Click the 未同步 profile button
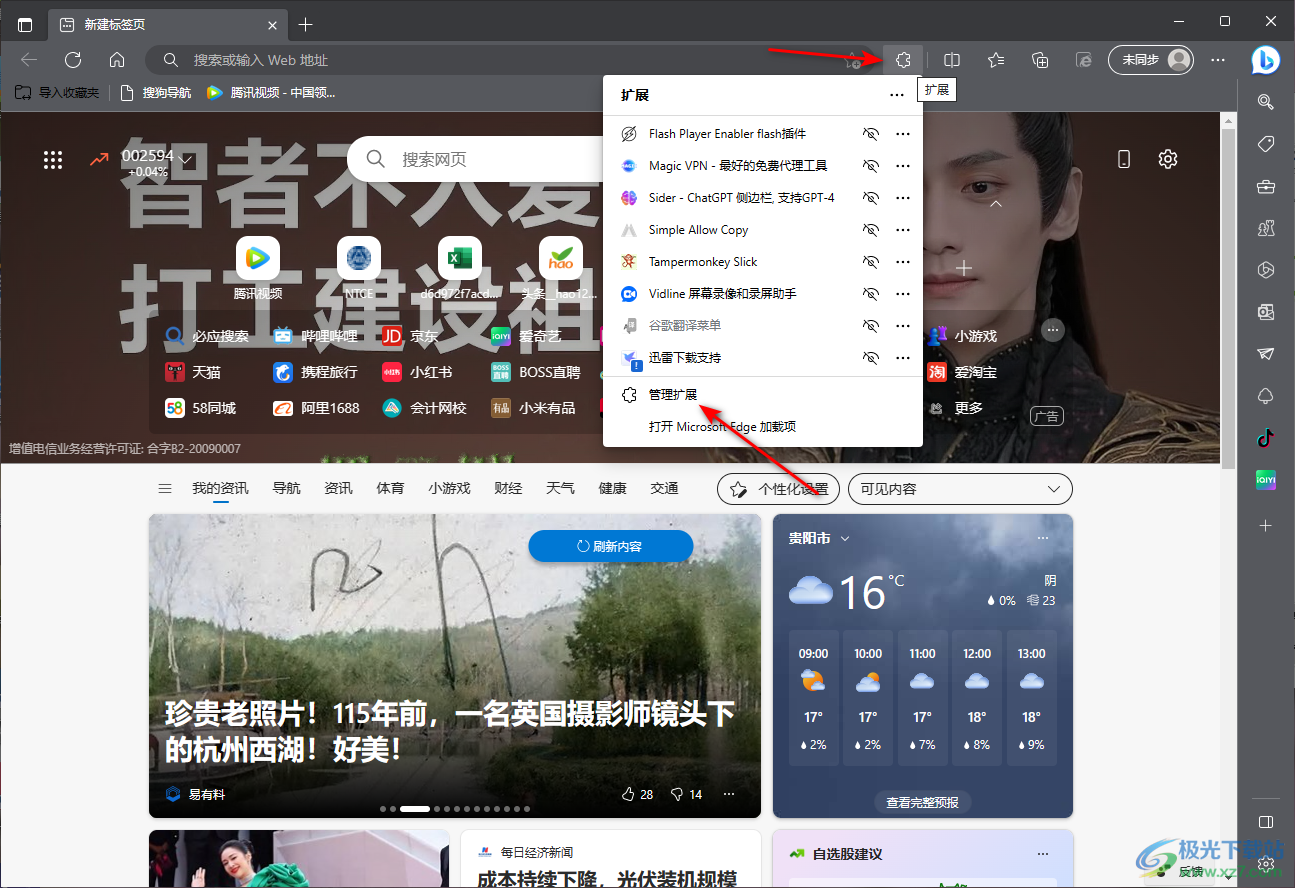1295x888 pixels. (x=1150, y=60)
